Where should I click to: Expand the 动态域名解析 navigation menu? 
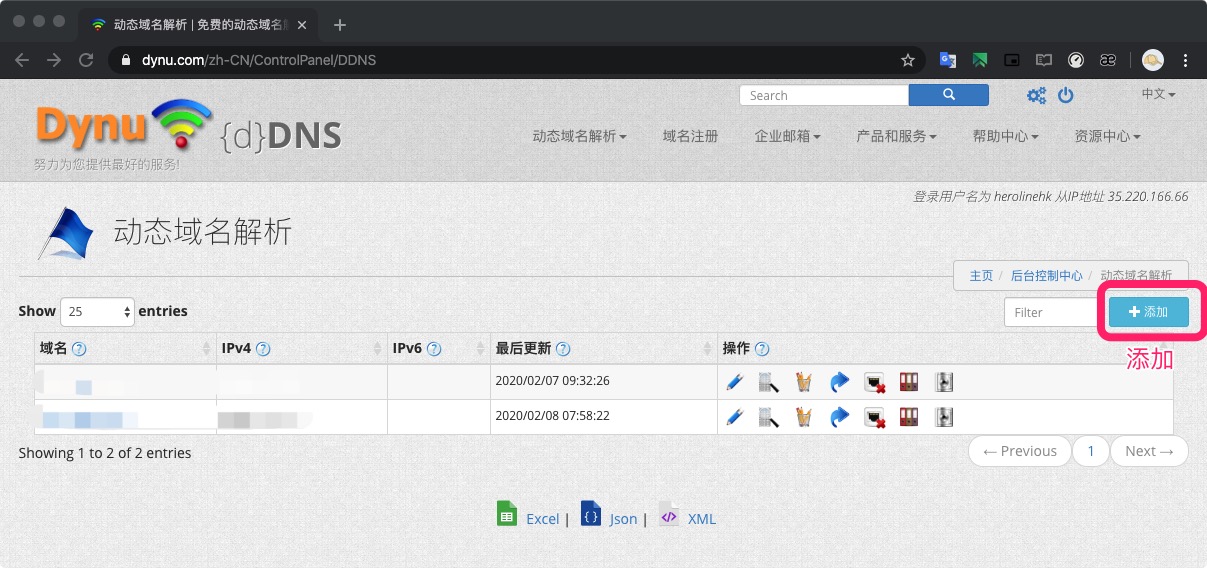(579, 136)
